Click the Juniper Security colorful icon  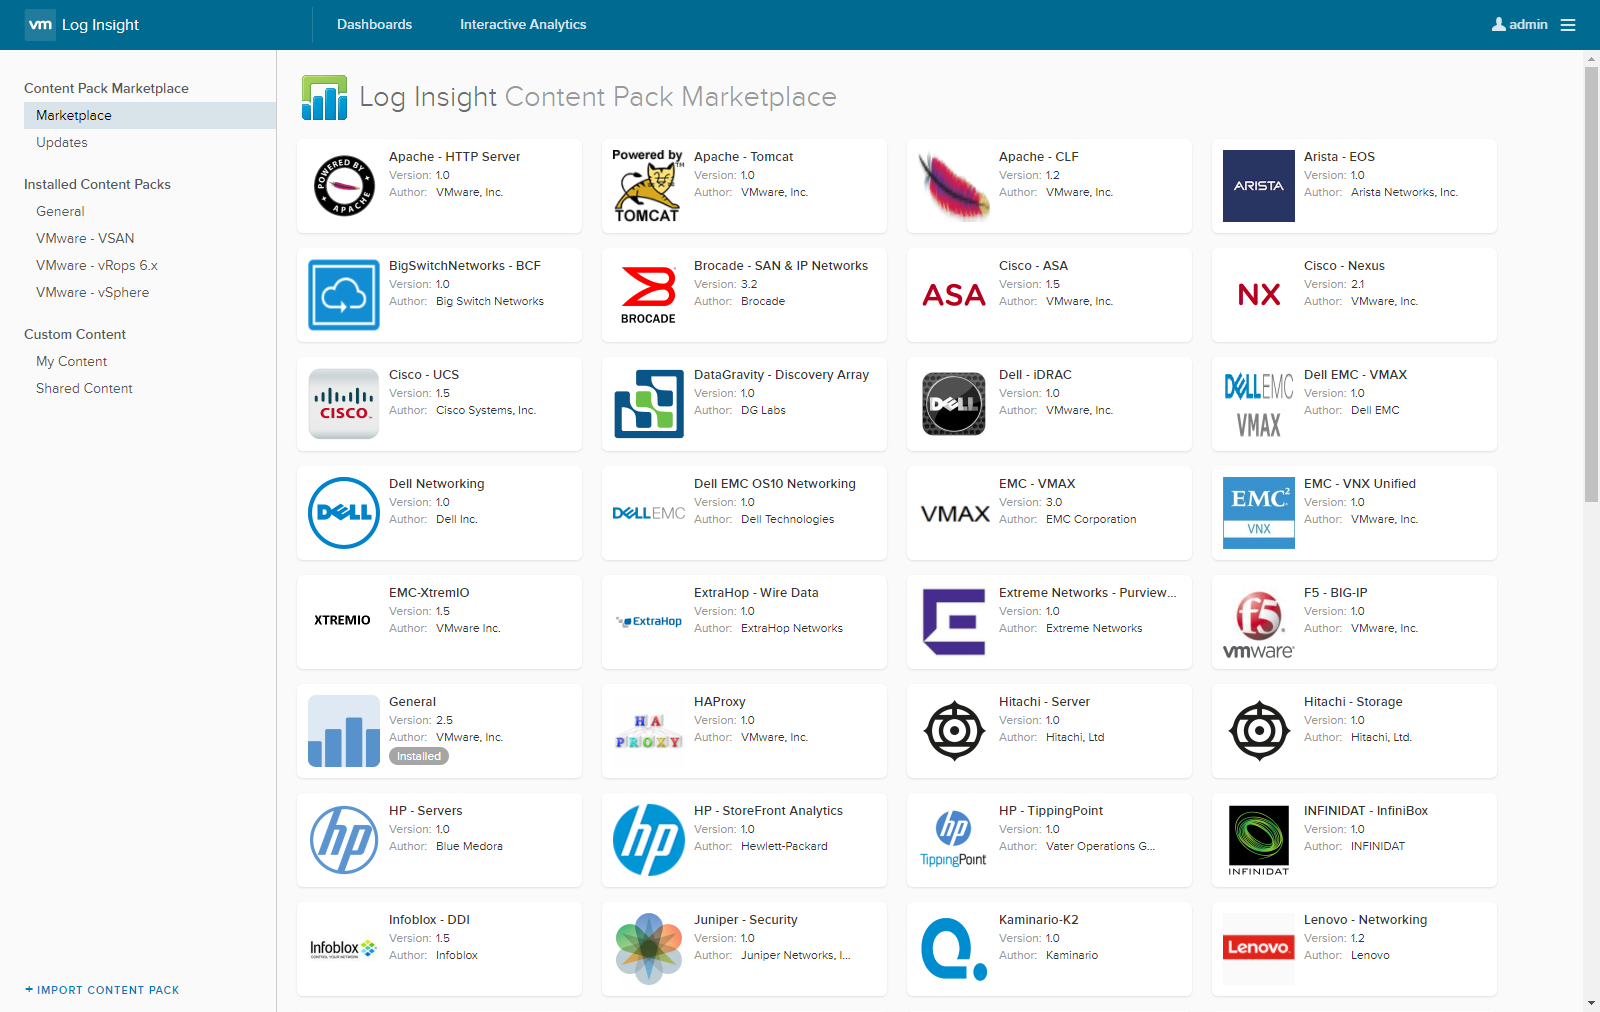click(x=648, y=948)
